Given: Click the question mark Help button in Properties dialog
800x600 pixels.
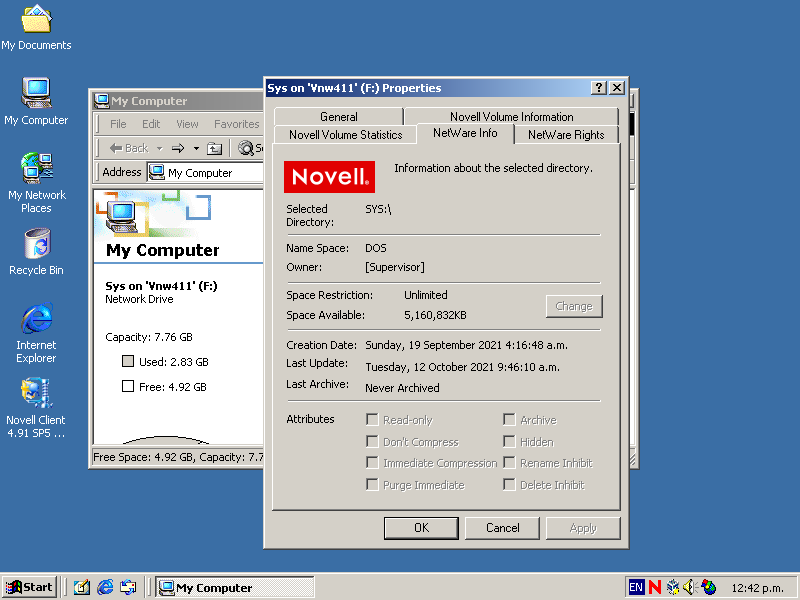Looking at the screenshot, I should pos(599,88).
